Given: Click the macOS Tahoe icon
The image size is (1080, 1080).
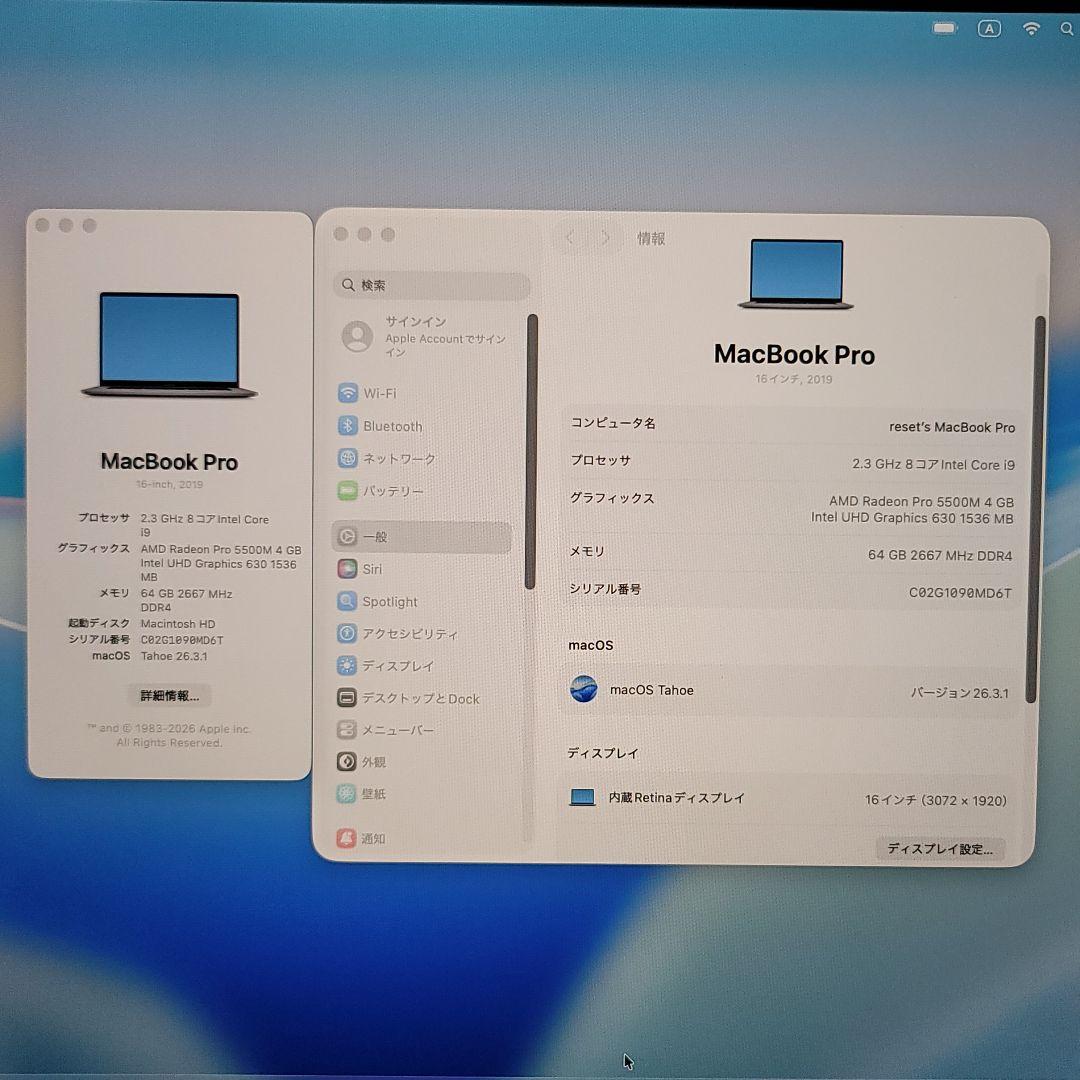Looking at the screenshot, I should 583,689.
